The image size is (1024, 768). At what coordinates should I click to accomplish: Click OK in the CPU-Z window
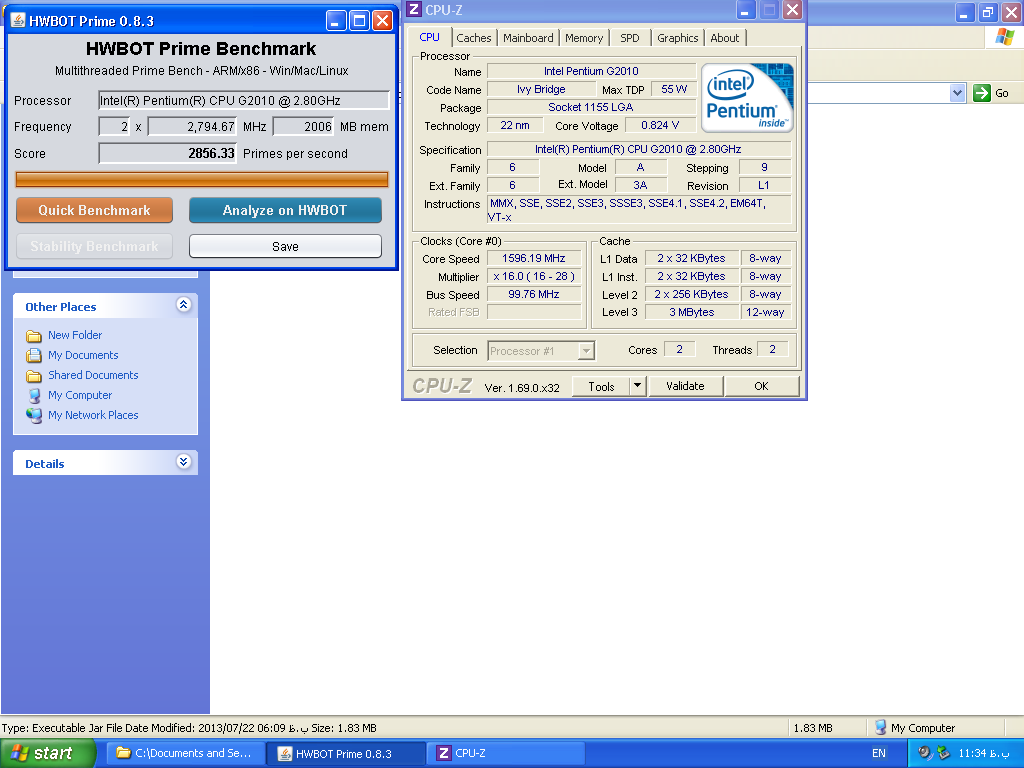pos(761,386)
